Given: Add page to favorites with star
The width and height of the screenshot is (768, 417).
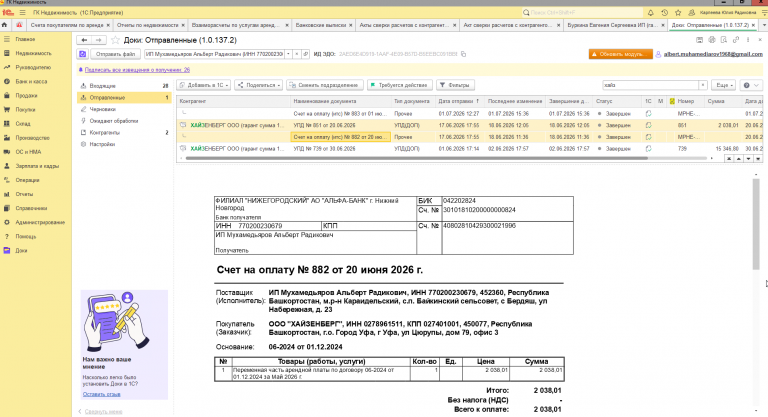Looking at the screenshot, I should [115, 40].
